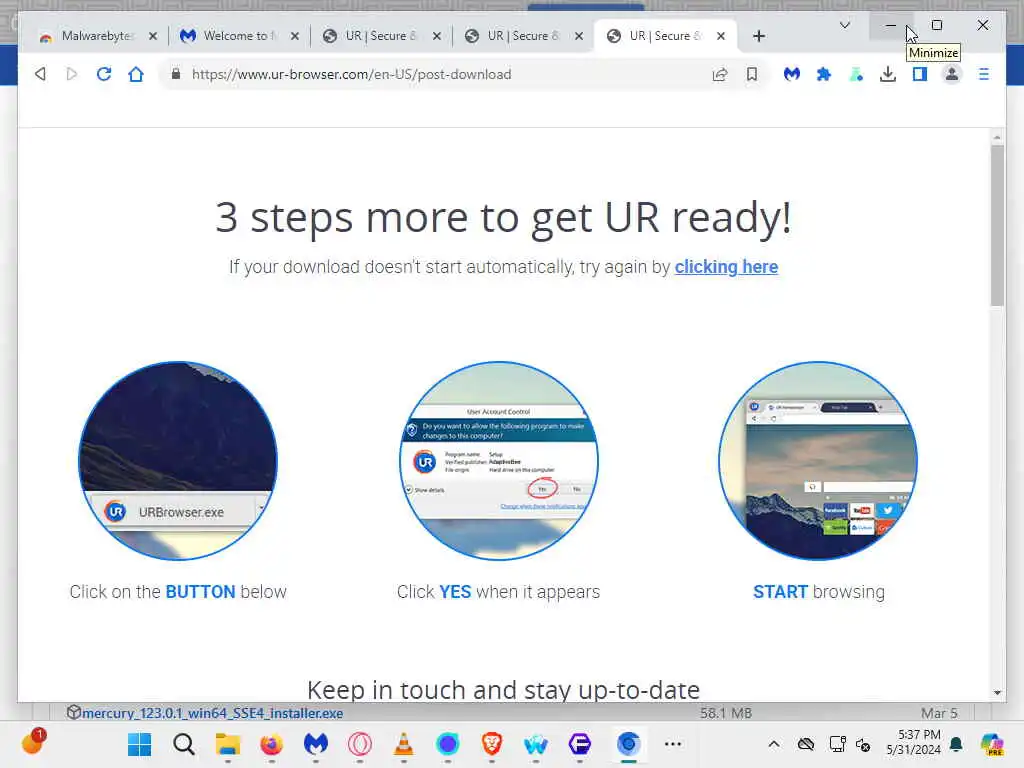Click the 'clicking here' download link
The height and width of the screenshot is (768, 1024).
(726, 266)
